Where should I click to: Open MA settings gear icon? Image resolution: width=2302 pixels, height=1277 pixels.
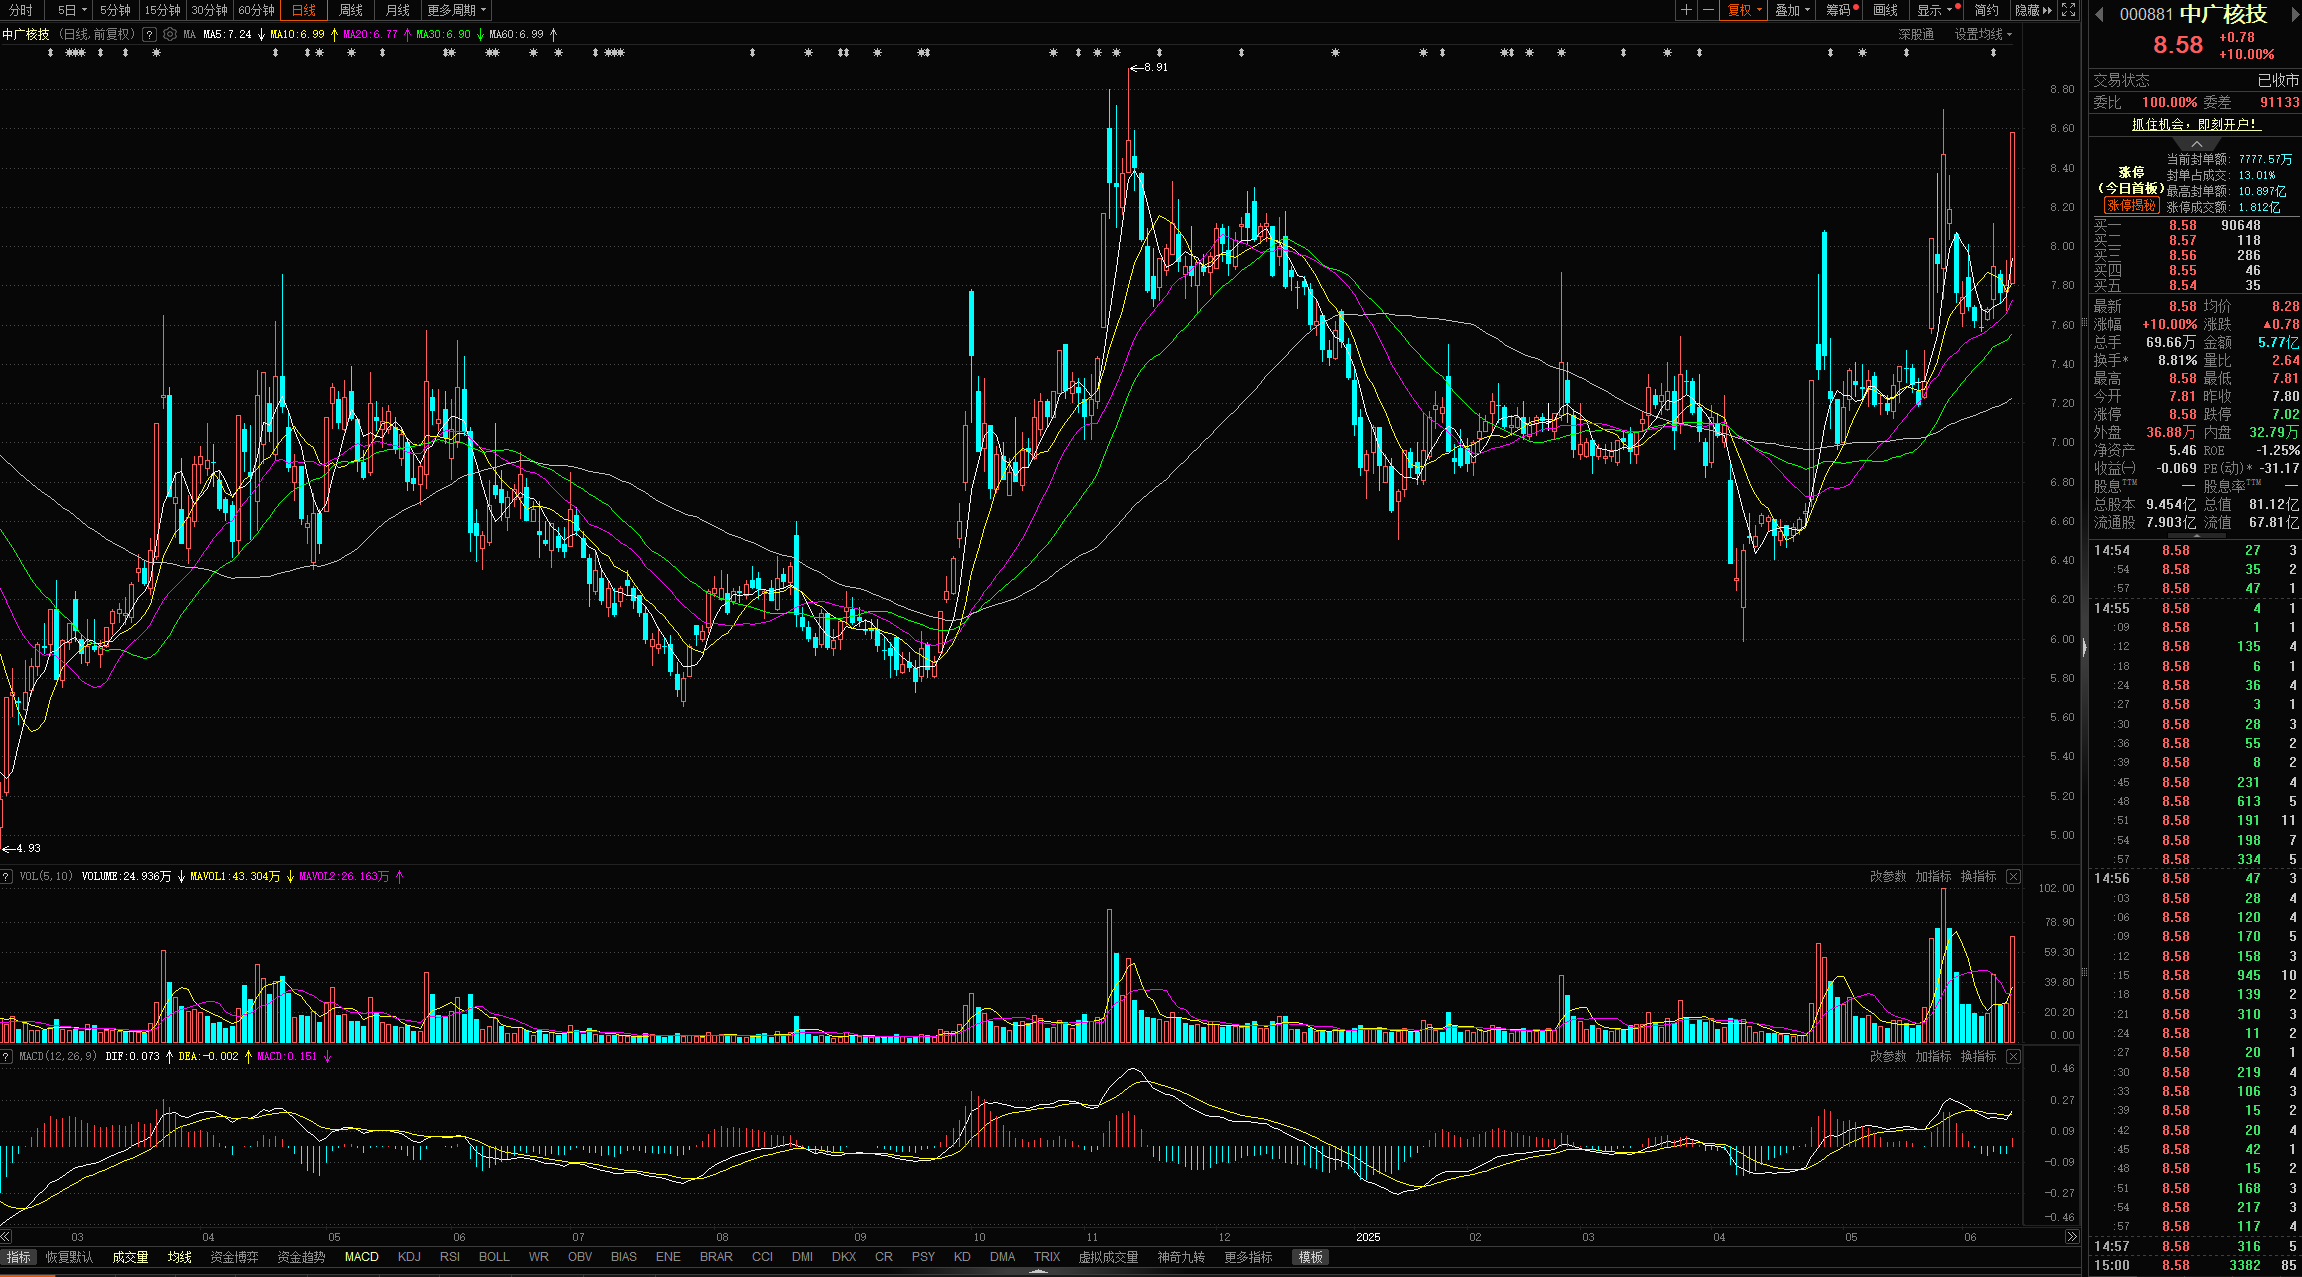(170, 34)
